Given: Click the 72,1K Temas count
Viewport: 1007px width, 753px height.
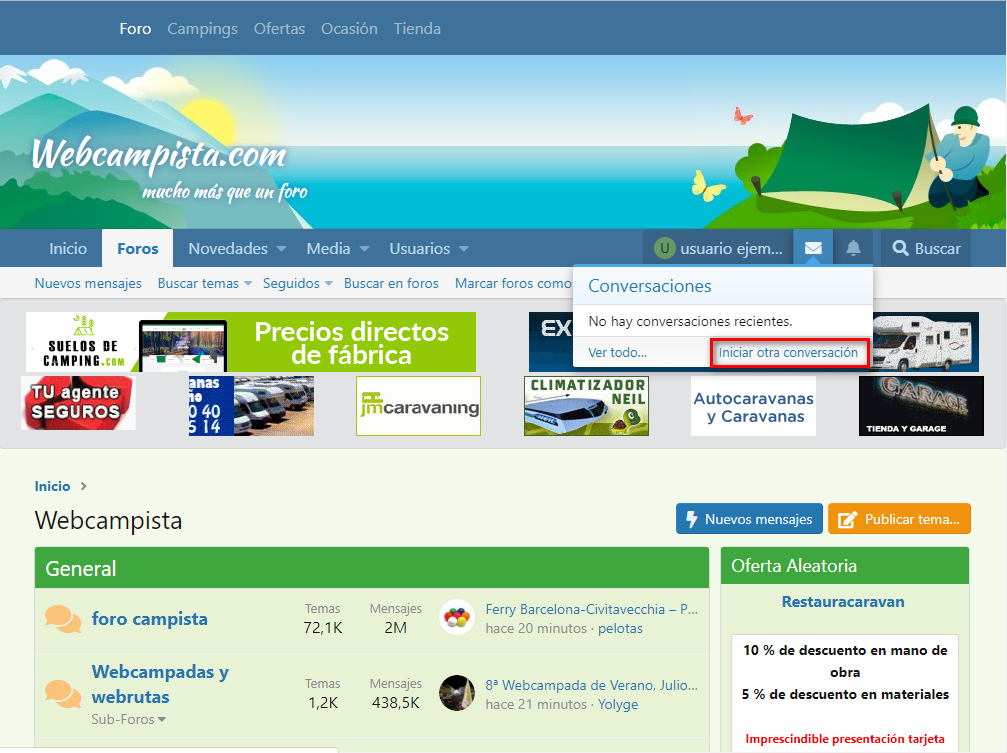Looking at the screenshot, I should pyautogui.click(x=323, y=628).
